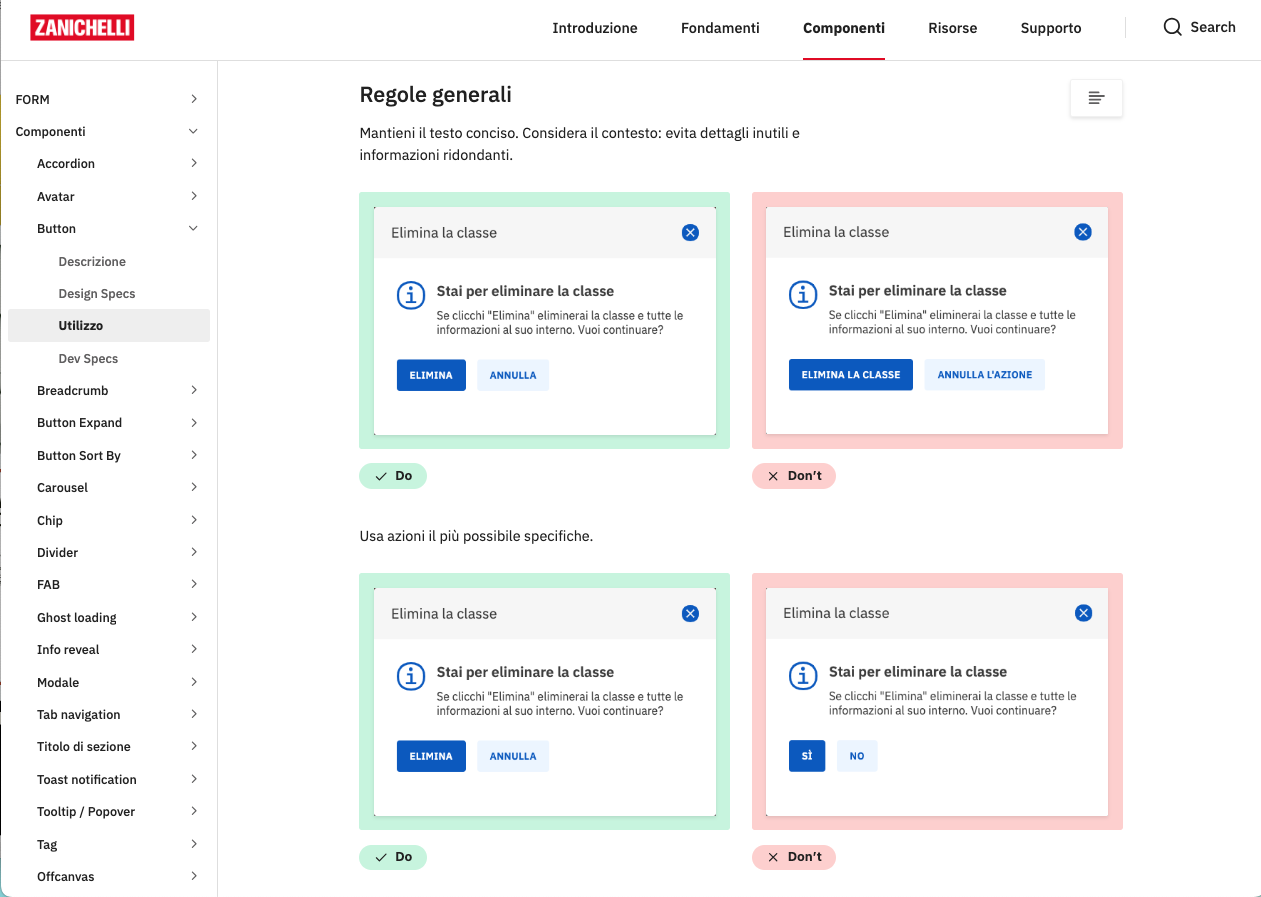Switch to the Fondamenti tab
This screenshot has height=897, width=1261.
(x=720, y=28)
